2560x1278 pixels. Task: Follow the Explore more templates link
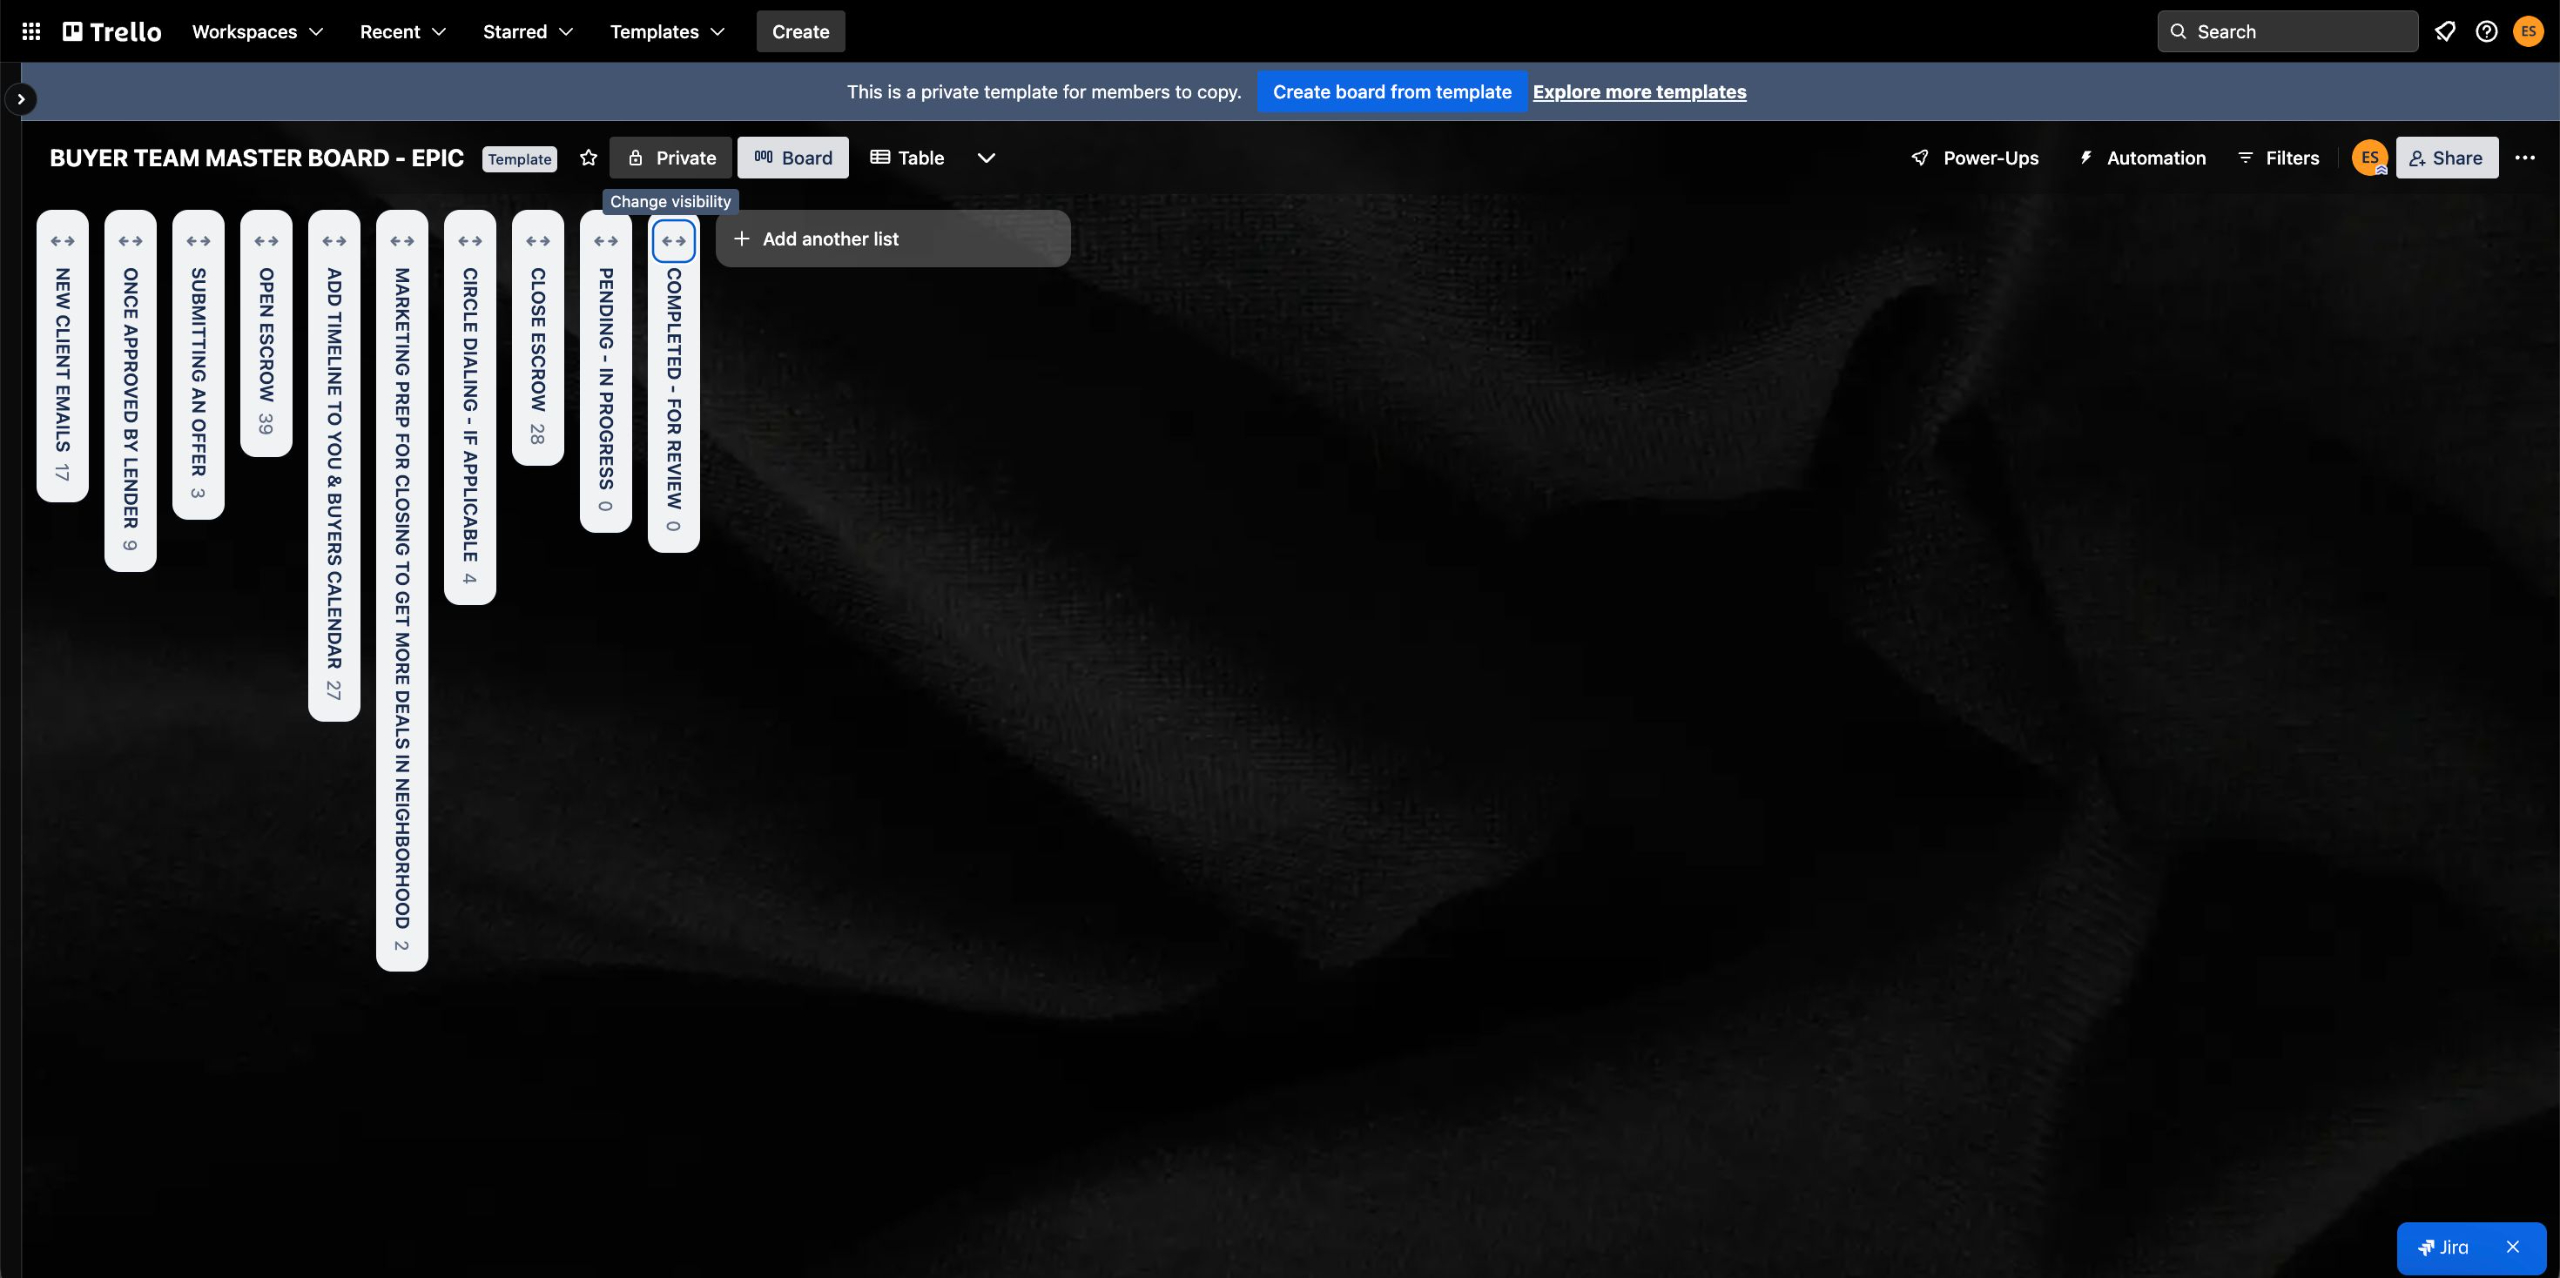(x=1639, y=92)
